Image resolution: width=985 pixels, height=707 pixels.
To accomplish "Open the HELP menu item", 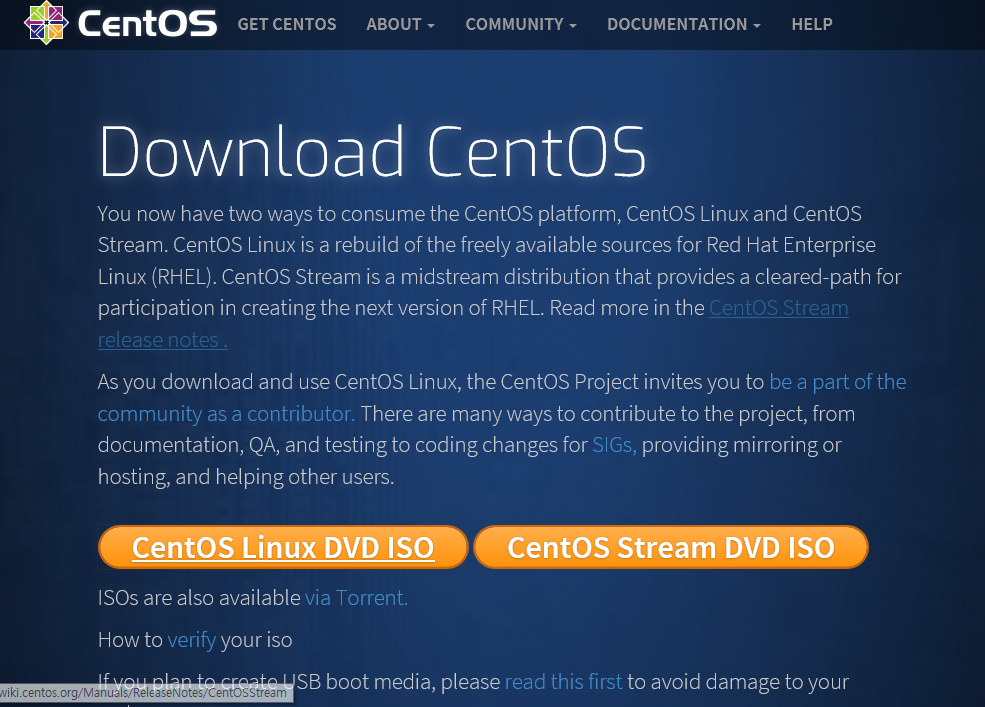I will [812, 25].
